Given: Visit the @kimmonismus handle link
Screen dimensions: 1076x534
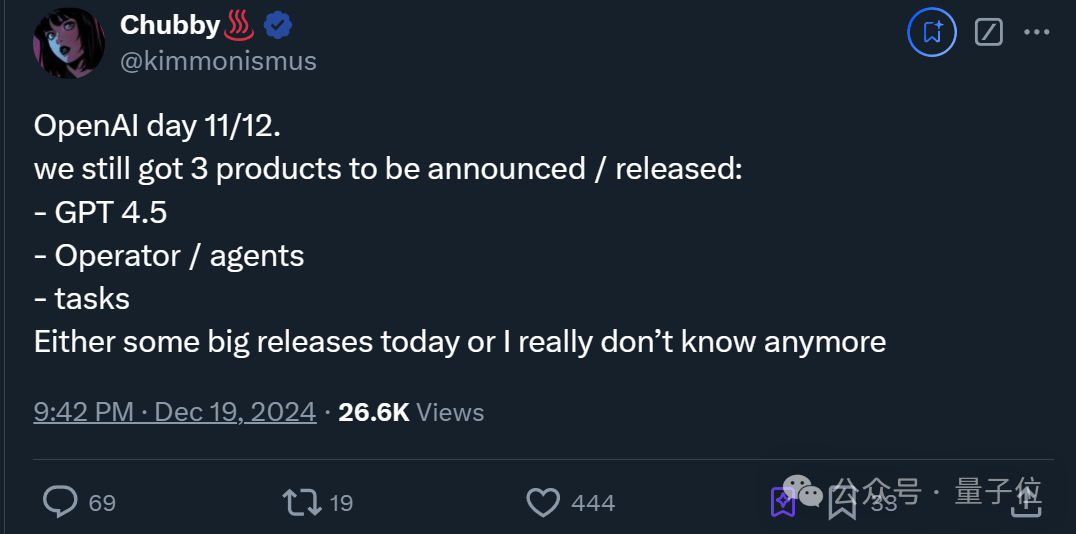Looking at the screenshot, I should (218, 61).
